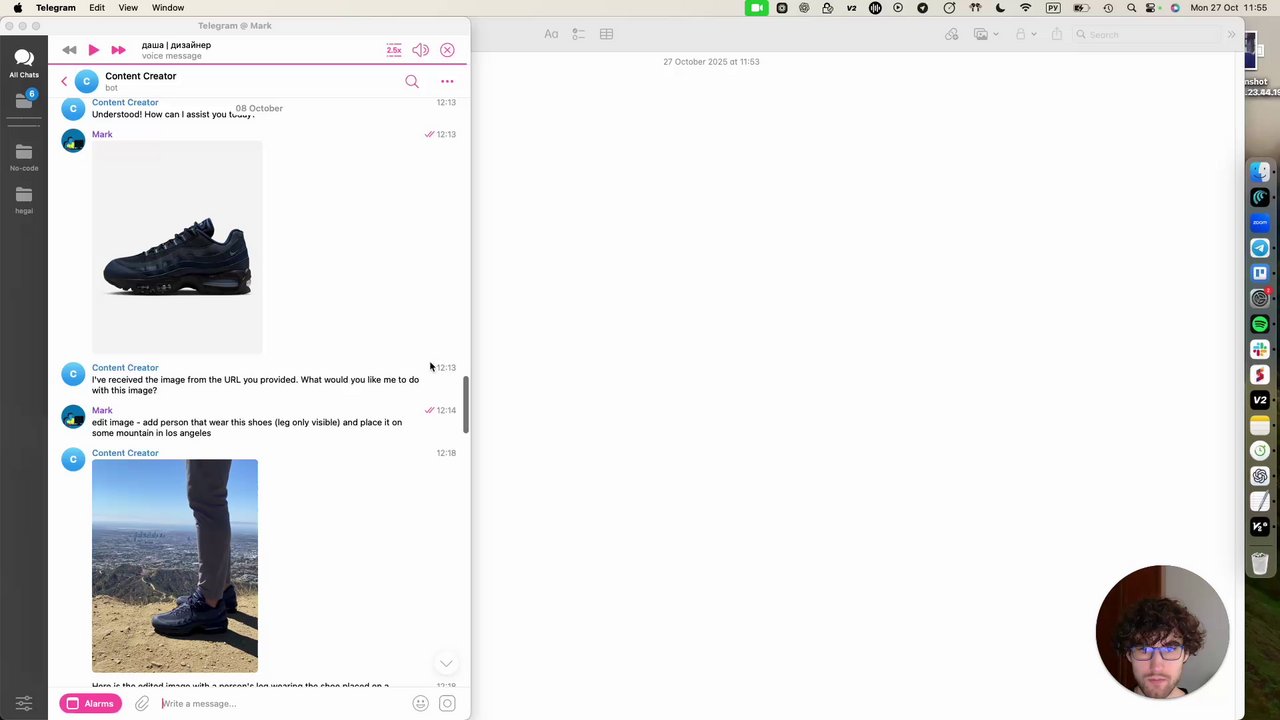The height and width of the screenshot is (720, 1280).
Task: Go back from Content Creator chat
Action: tap(64, 81)
